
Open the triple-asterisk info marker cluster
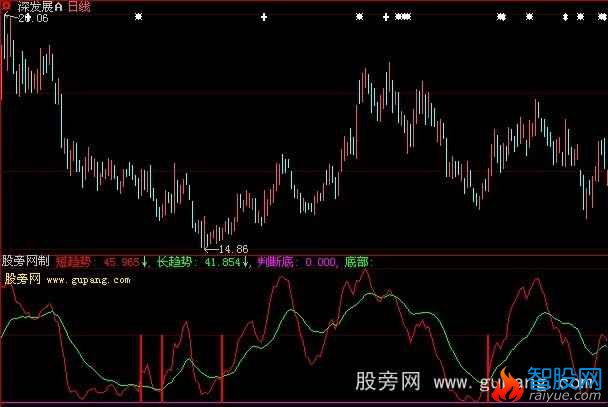[x=403, y=17]
